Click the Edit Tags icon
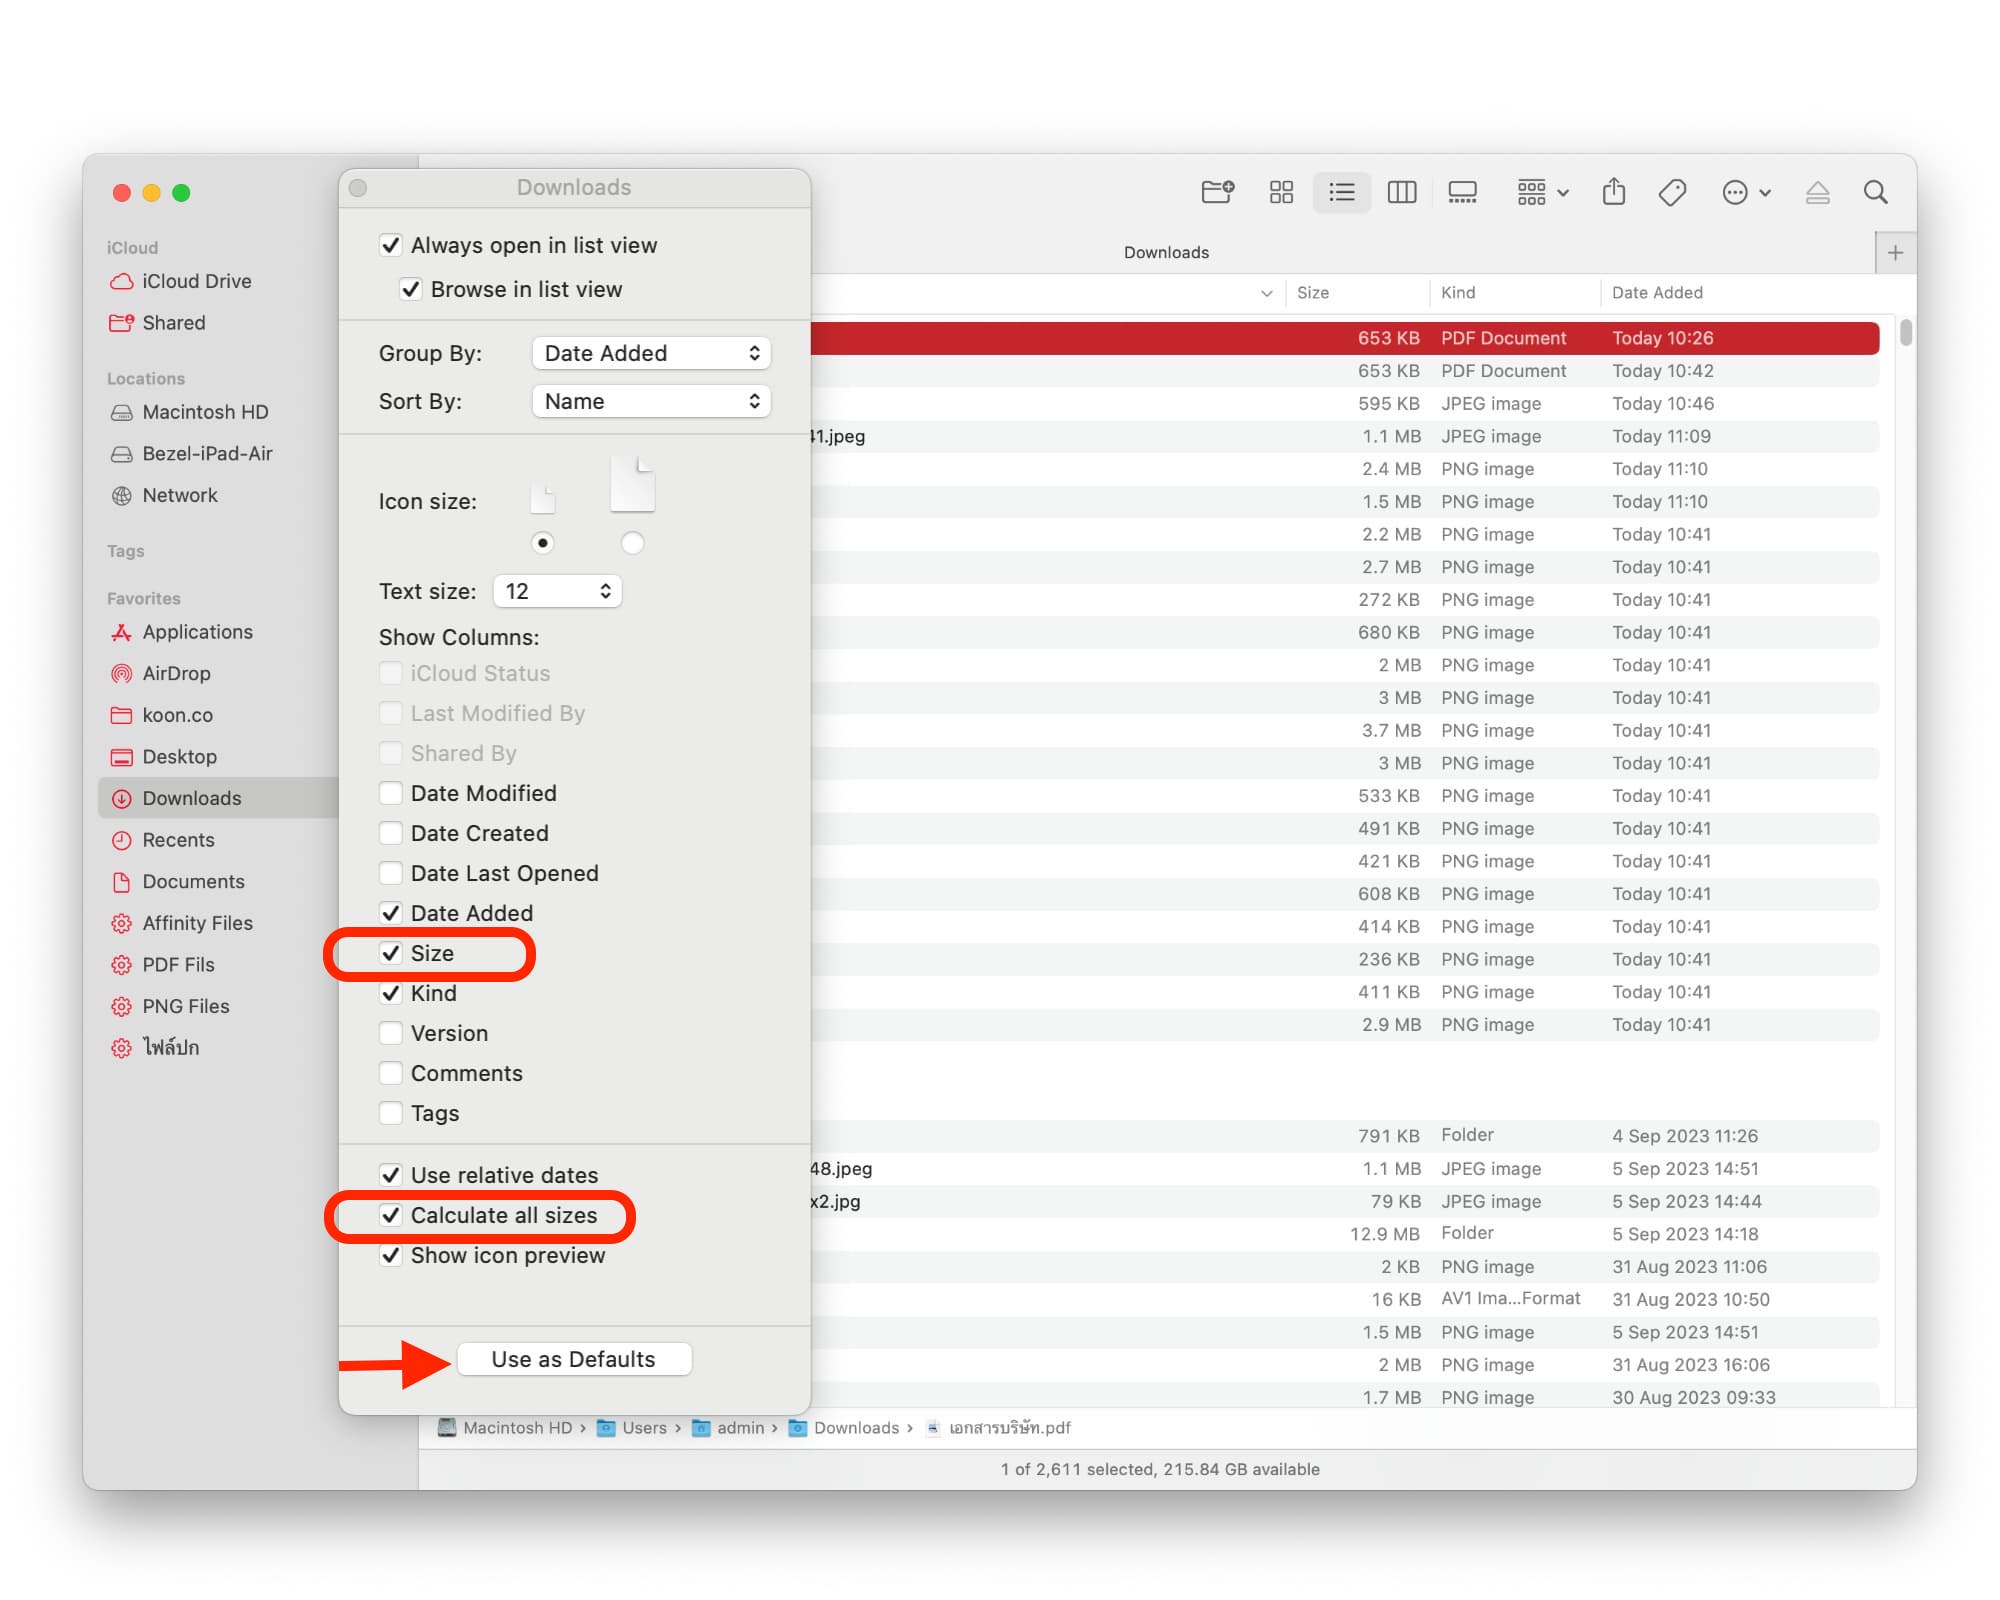The height and width of the screenshot is (1600, 2000). [1672, 192]
